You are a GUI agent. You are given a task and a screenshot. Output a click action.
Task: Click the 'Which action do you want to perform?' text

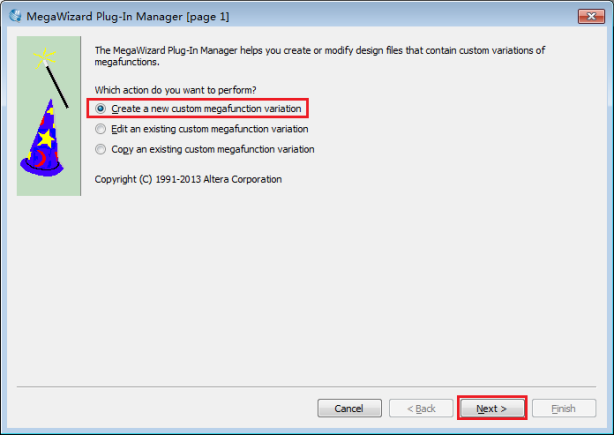(175, 90)
